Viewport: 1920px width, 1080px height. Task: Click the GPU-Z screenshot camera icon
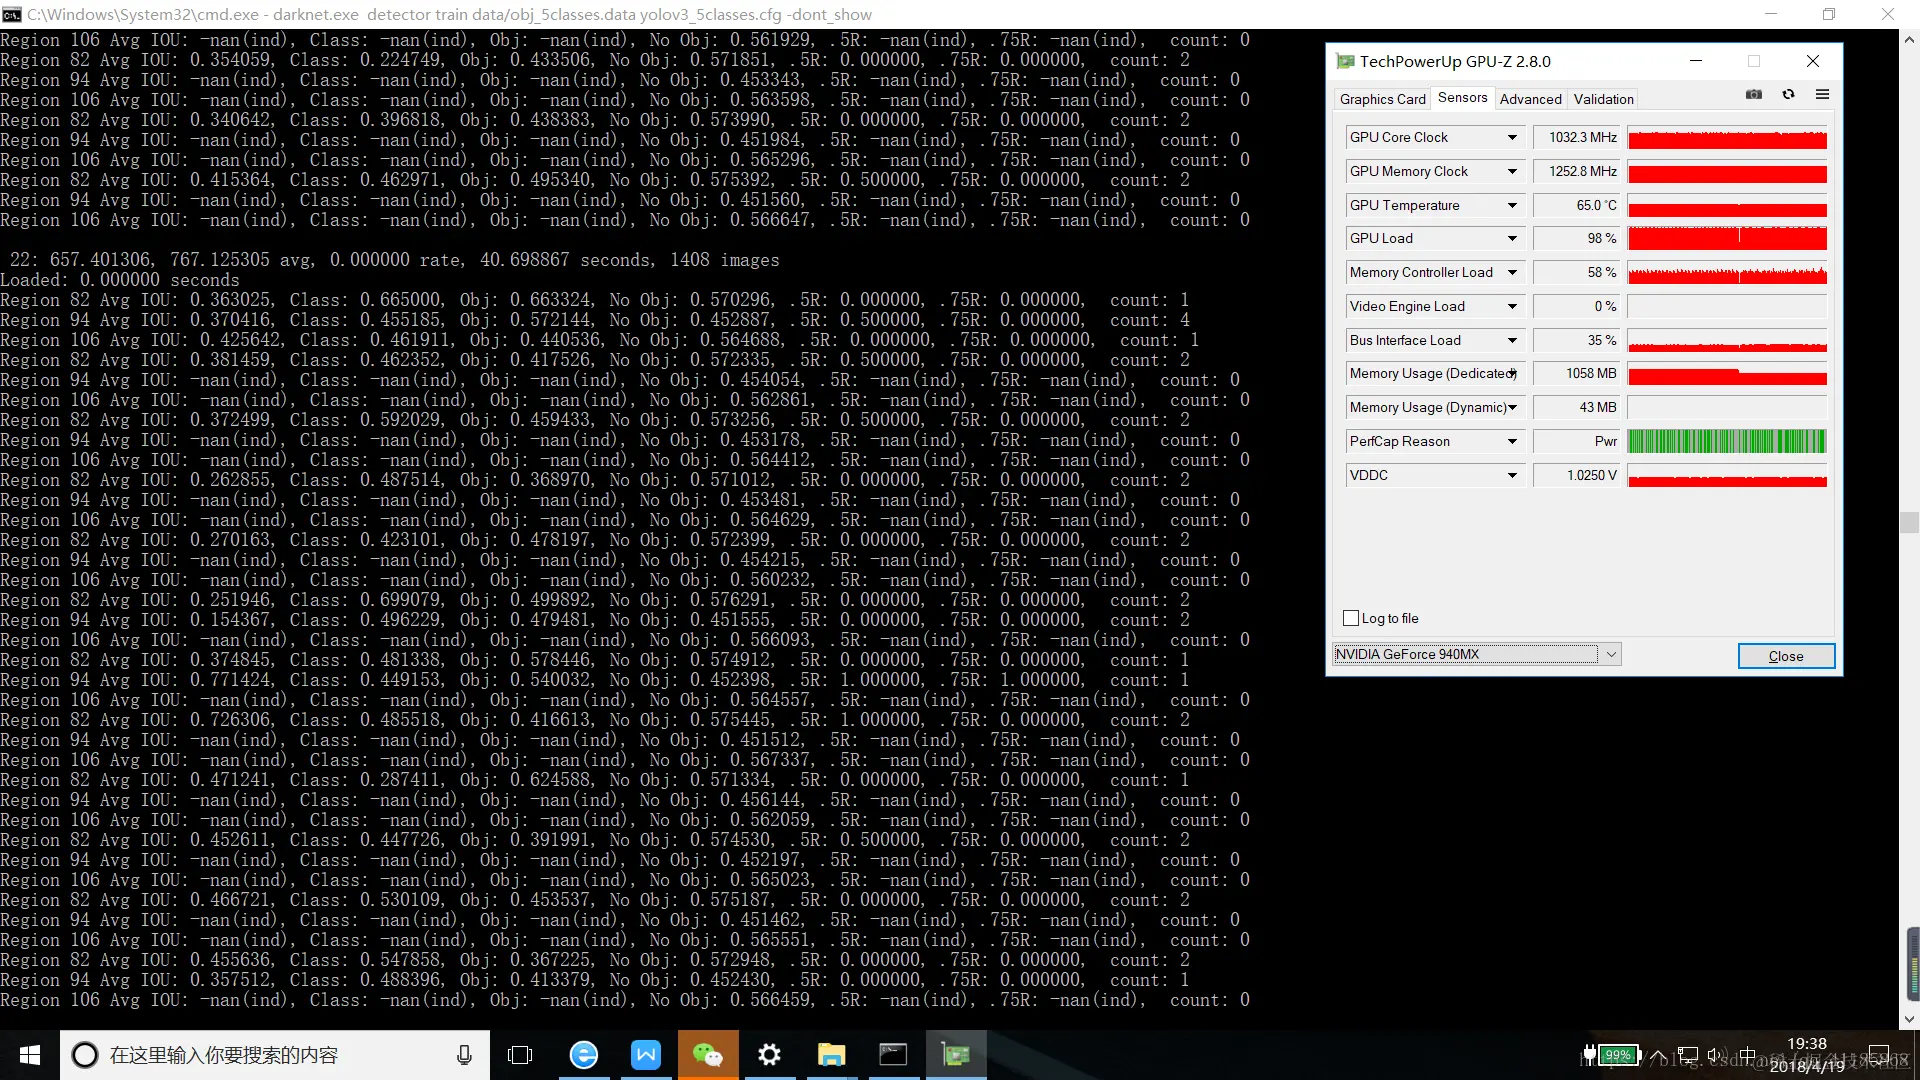pyautogui.click(x=1754, y=95)
